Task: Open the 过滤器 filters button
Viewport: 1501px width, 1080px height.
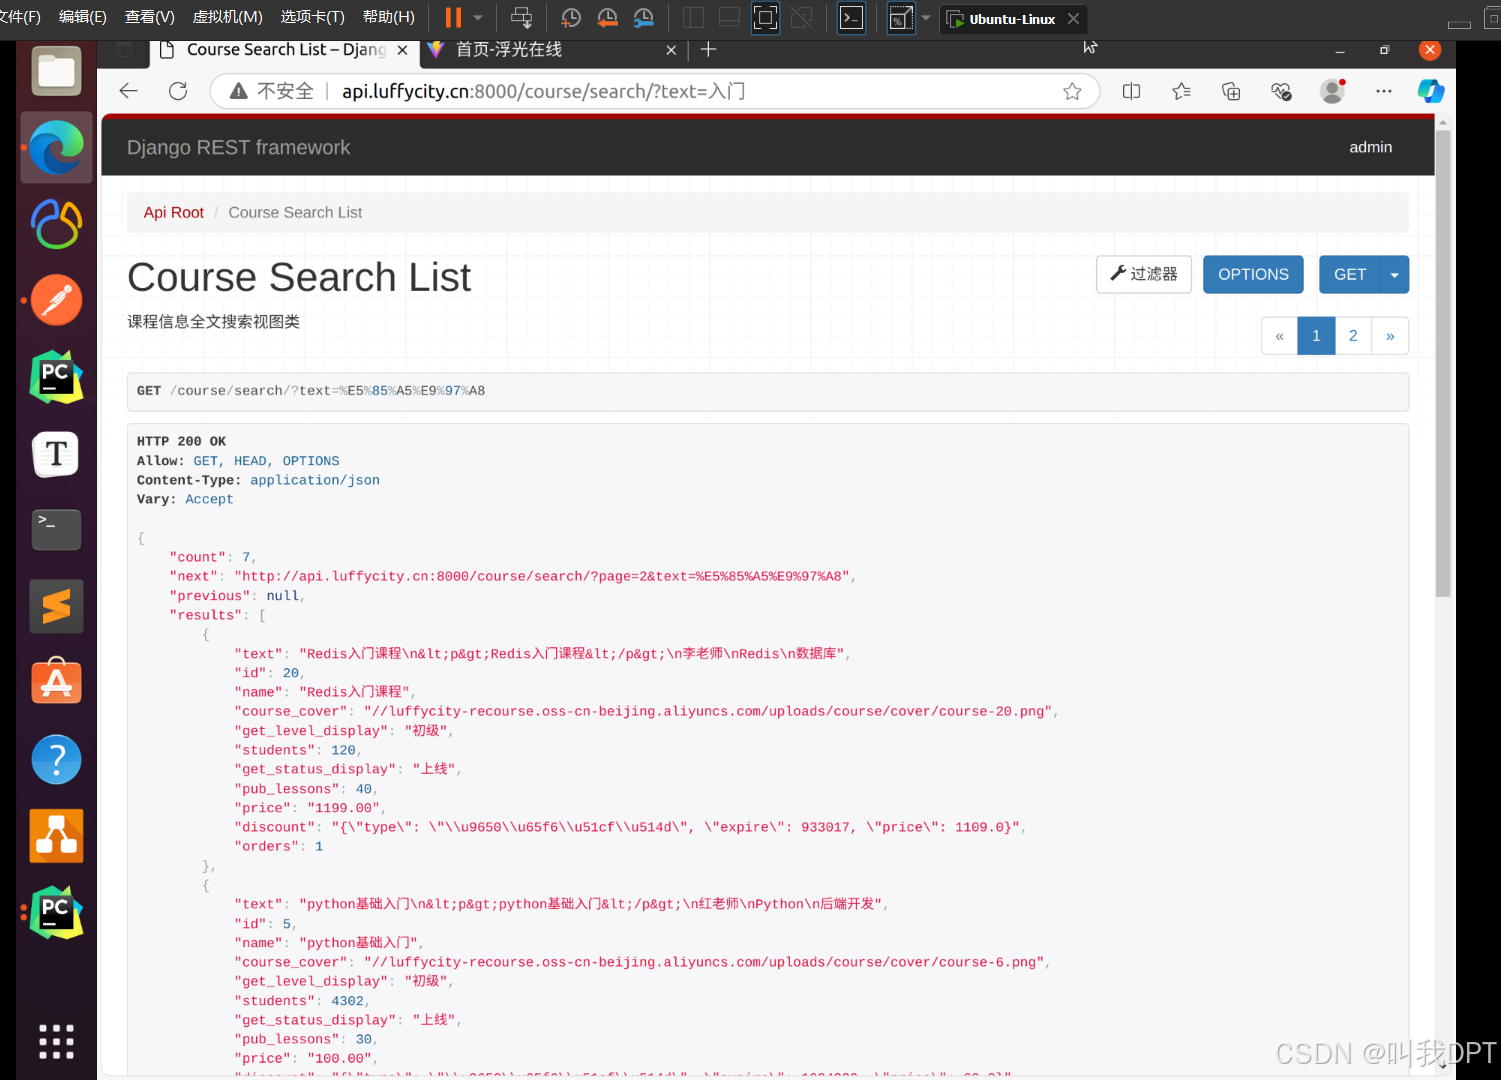Action: (x=1144, y=274)
